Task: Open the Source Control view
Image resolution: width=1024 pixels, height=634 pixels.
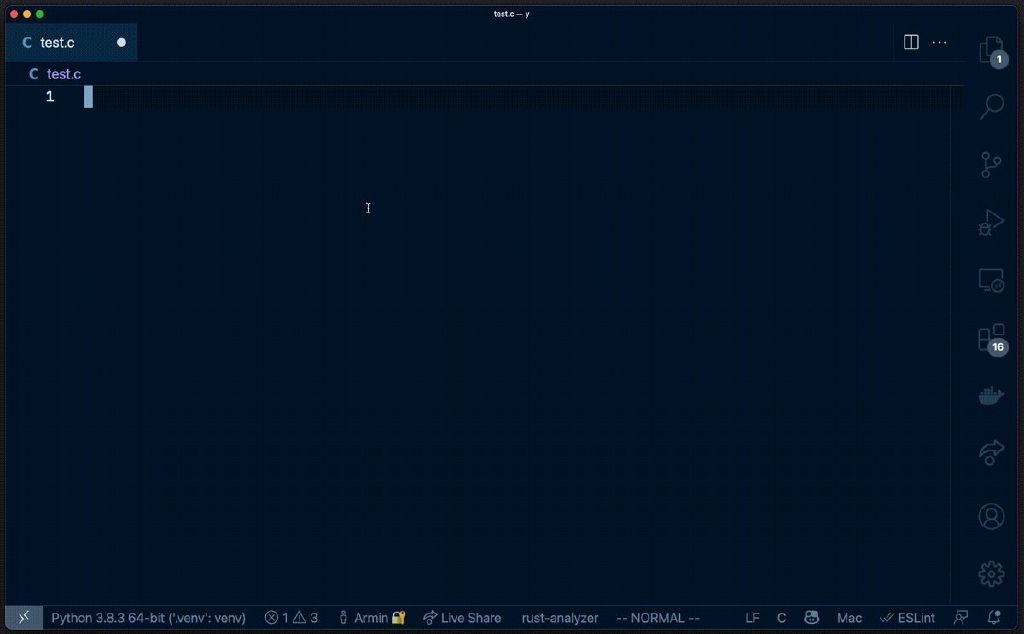Action: (x=991, y=165)
